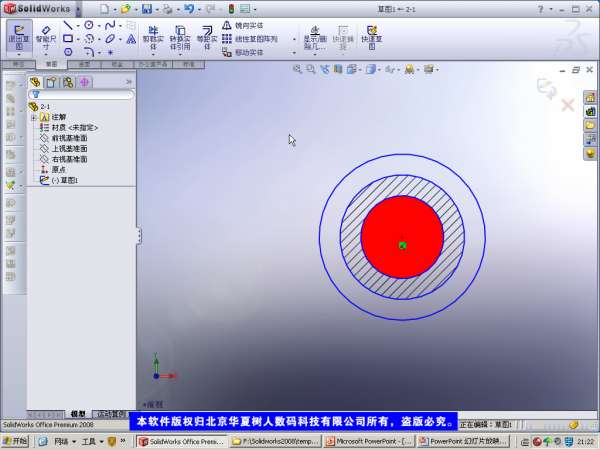Select the Circle sketch tool
The height and width of the screenshot is (450, 600).
89,26
